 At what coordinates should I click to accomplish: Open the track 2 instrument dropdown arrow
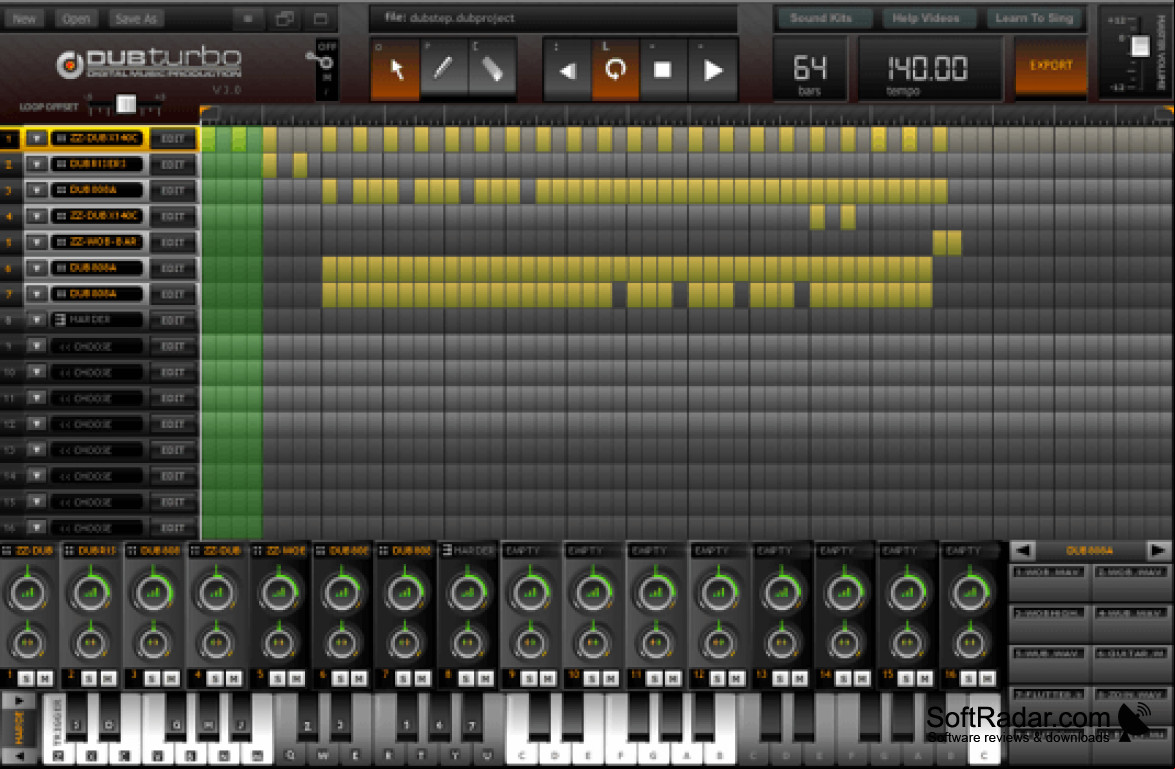click(36, 164)
